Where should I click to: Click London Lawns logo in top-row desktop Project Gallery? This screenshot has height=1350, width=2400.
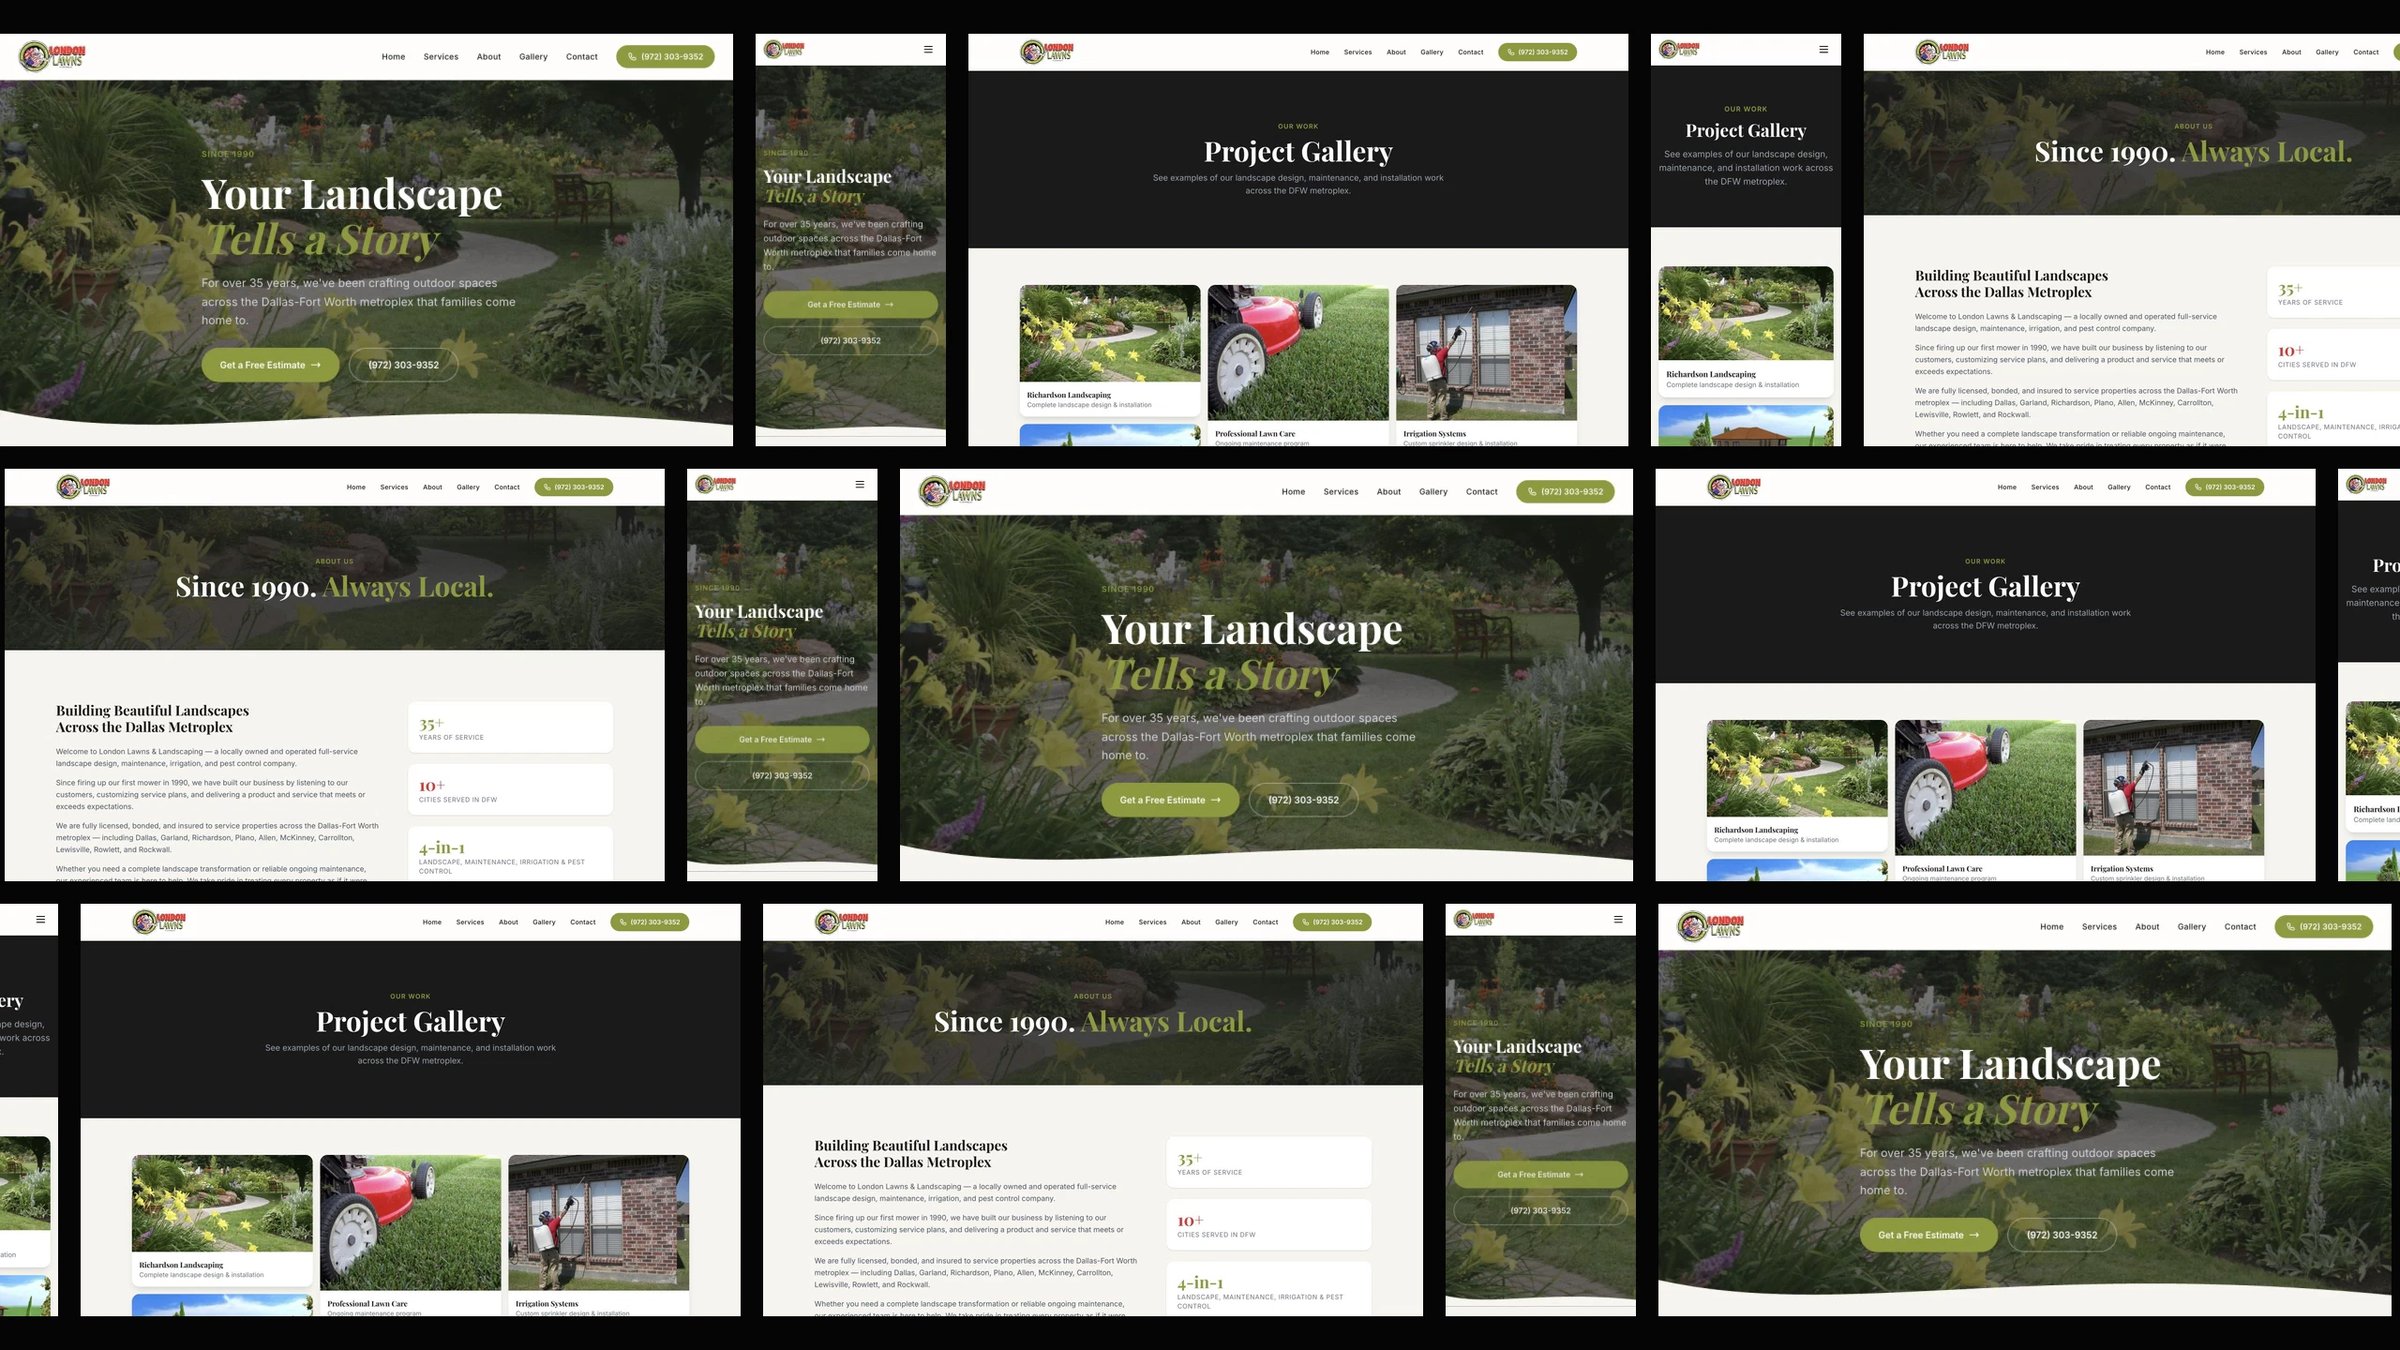point(1046,51)
